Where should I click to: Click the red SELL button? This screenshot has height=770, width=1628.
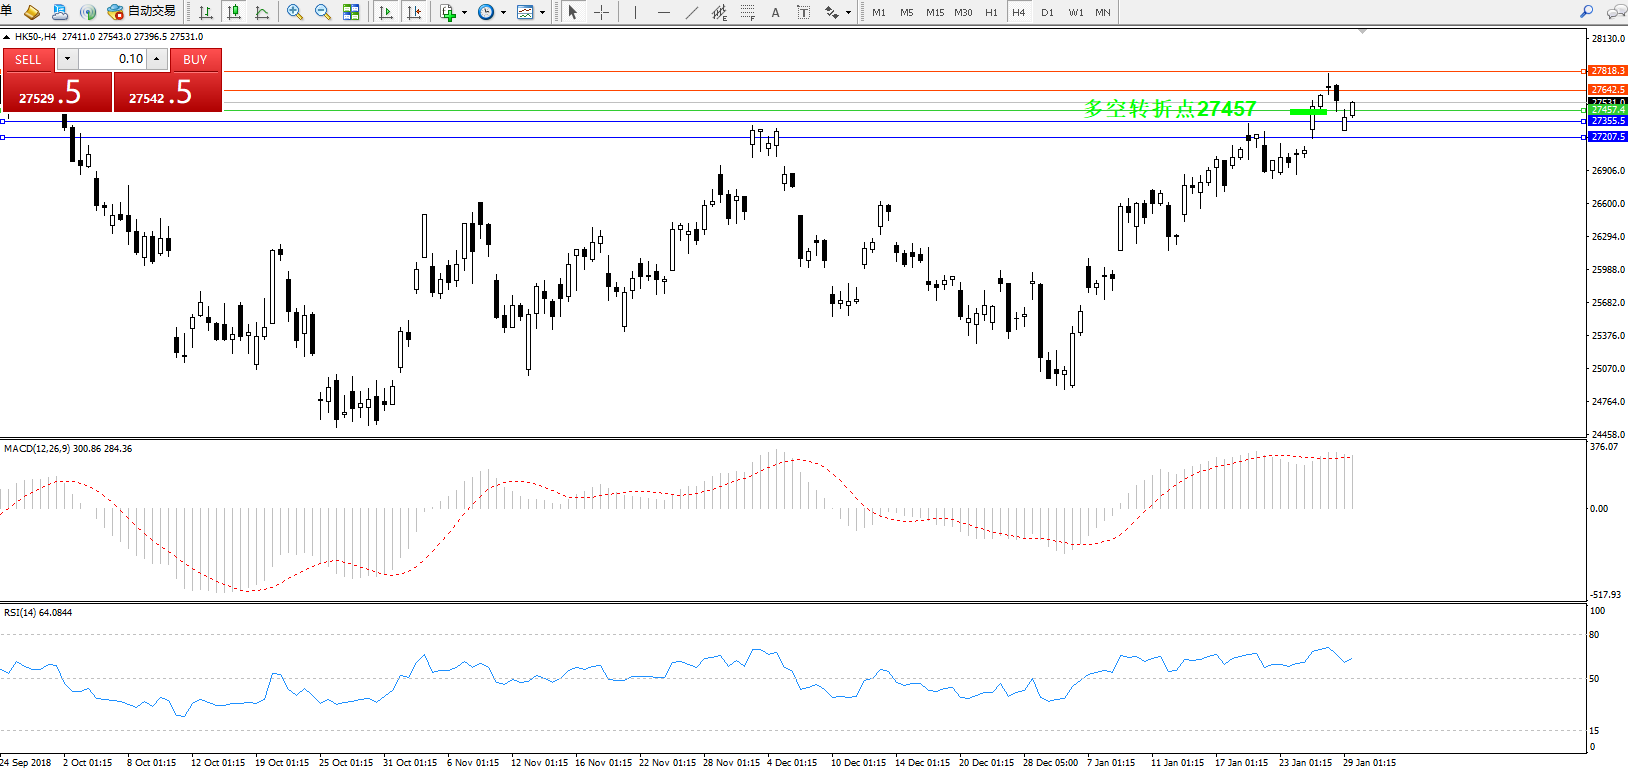pyautogui.click(x=28, y=60)
